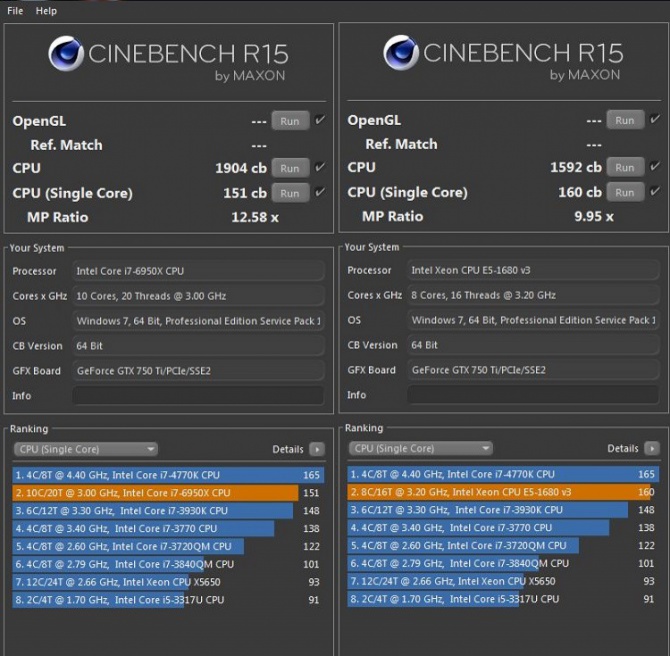
Task: Toggle CPU (Single Core) checkbox in right window
Action: click(655, 191)
